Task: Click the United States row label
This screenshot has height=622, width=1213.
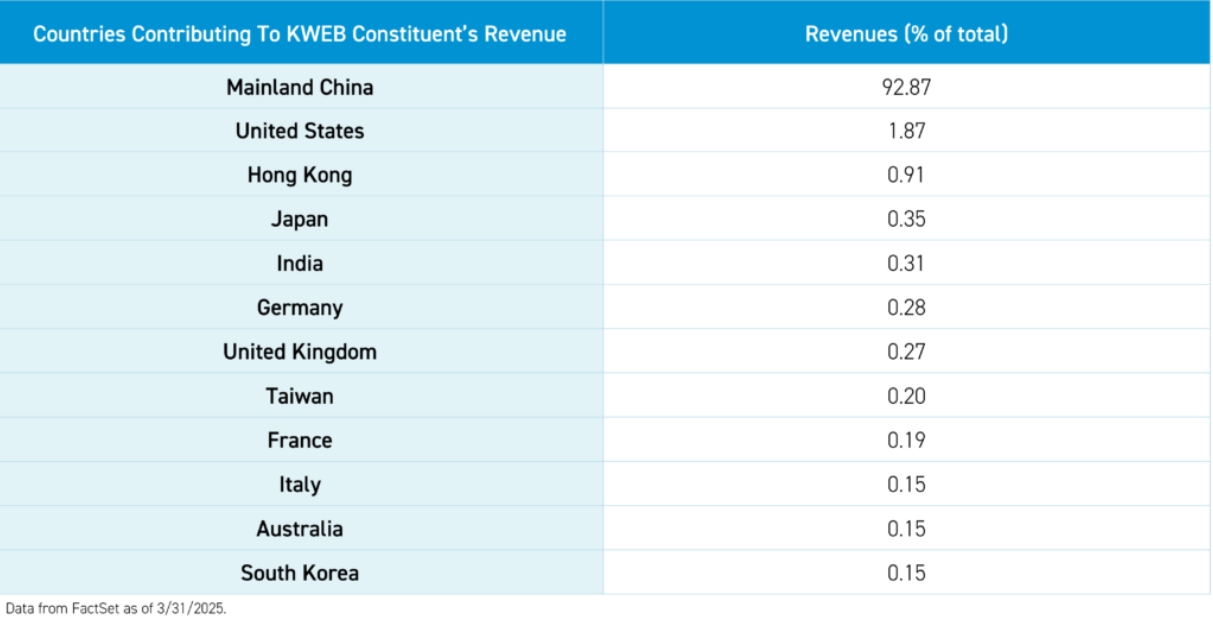Action: [x=300, y=131]
